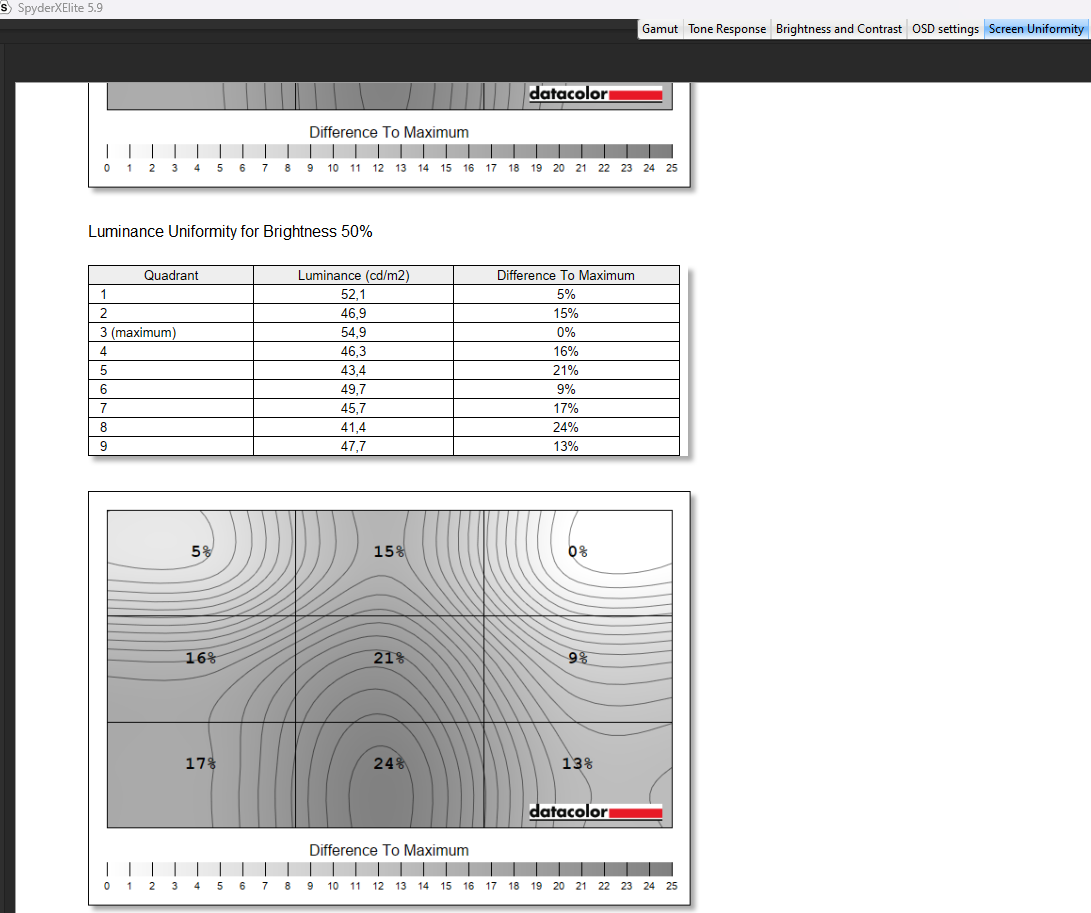Click the 21% center label in the contour chart

pos(389,657)
